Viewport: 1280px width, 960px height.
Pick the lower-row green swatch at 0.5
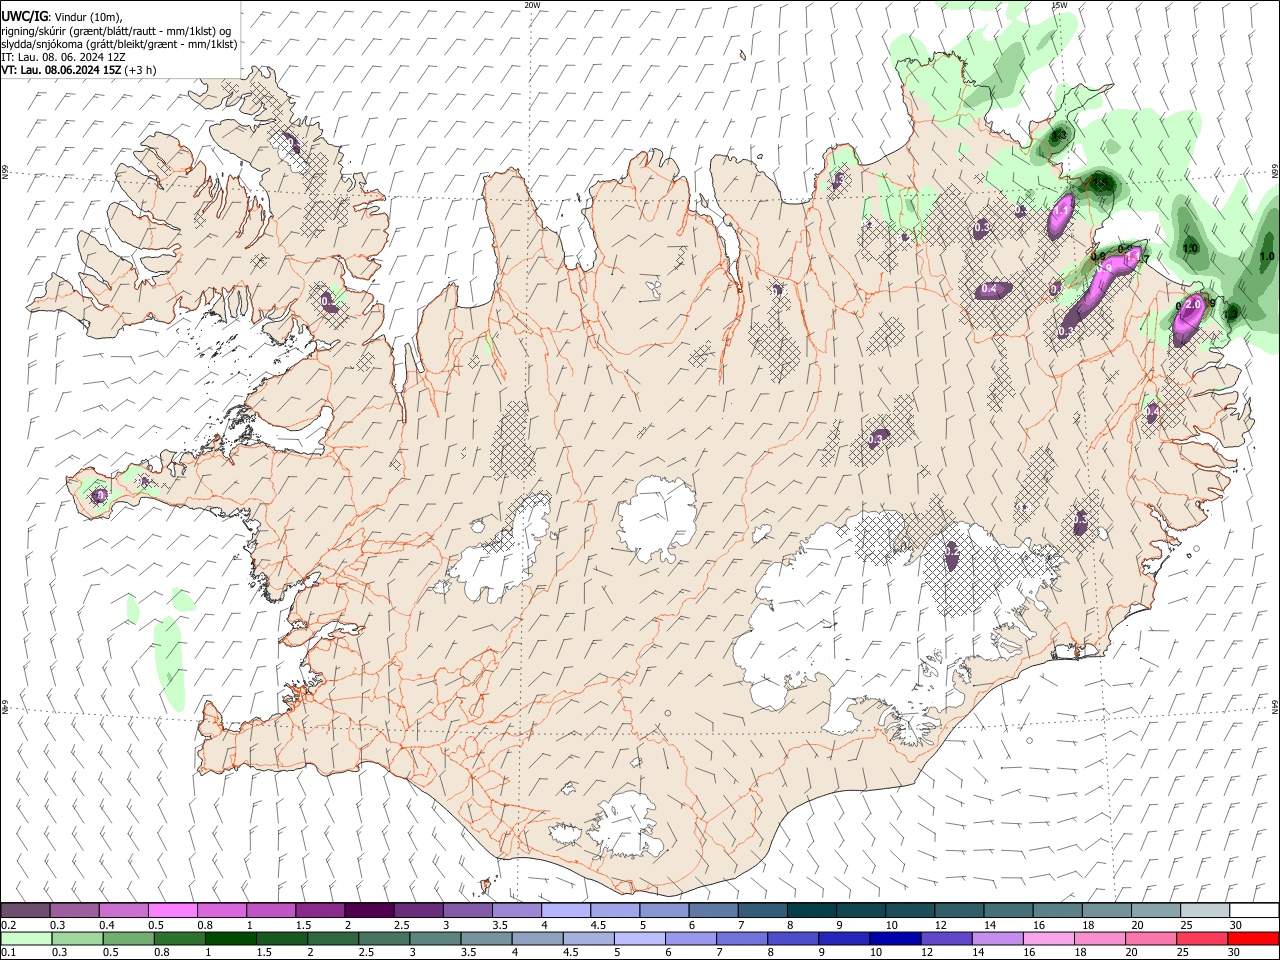128,938
